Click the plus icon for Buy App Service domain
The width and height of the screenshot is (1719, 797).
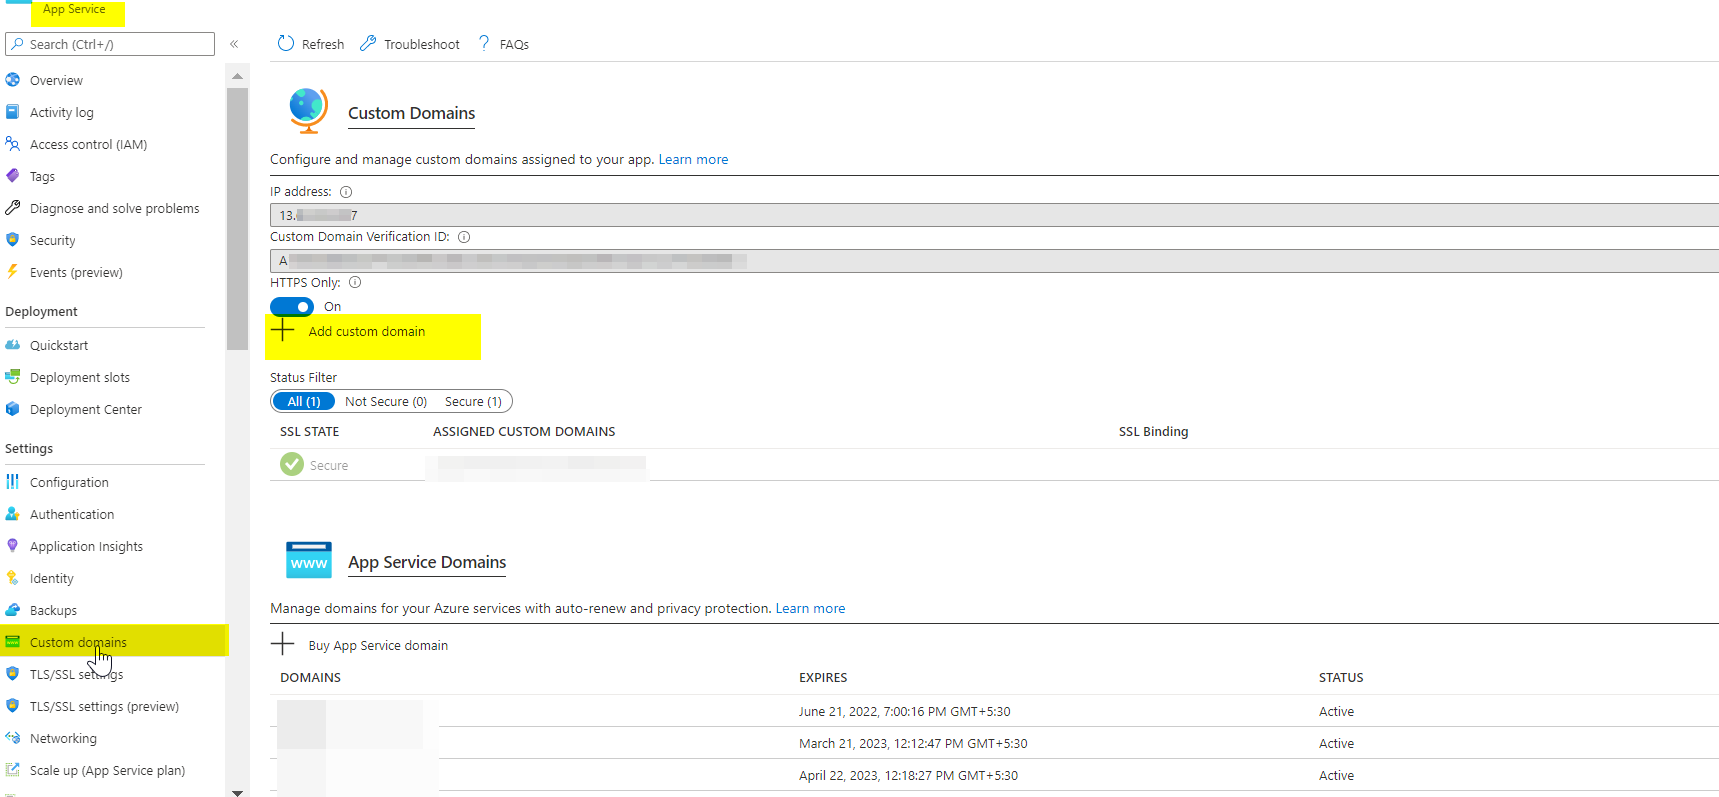[283, 644]
